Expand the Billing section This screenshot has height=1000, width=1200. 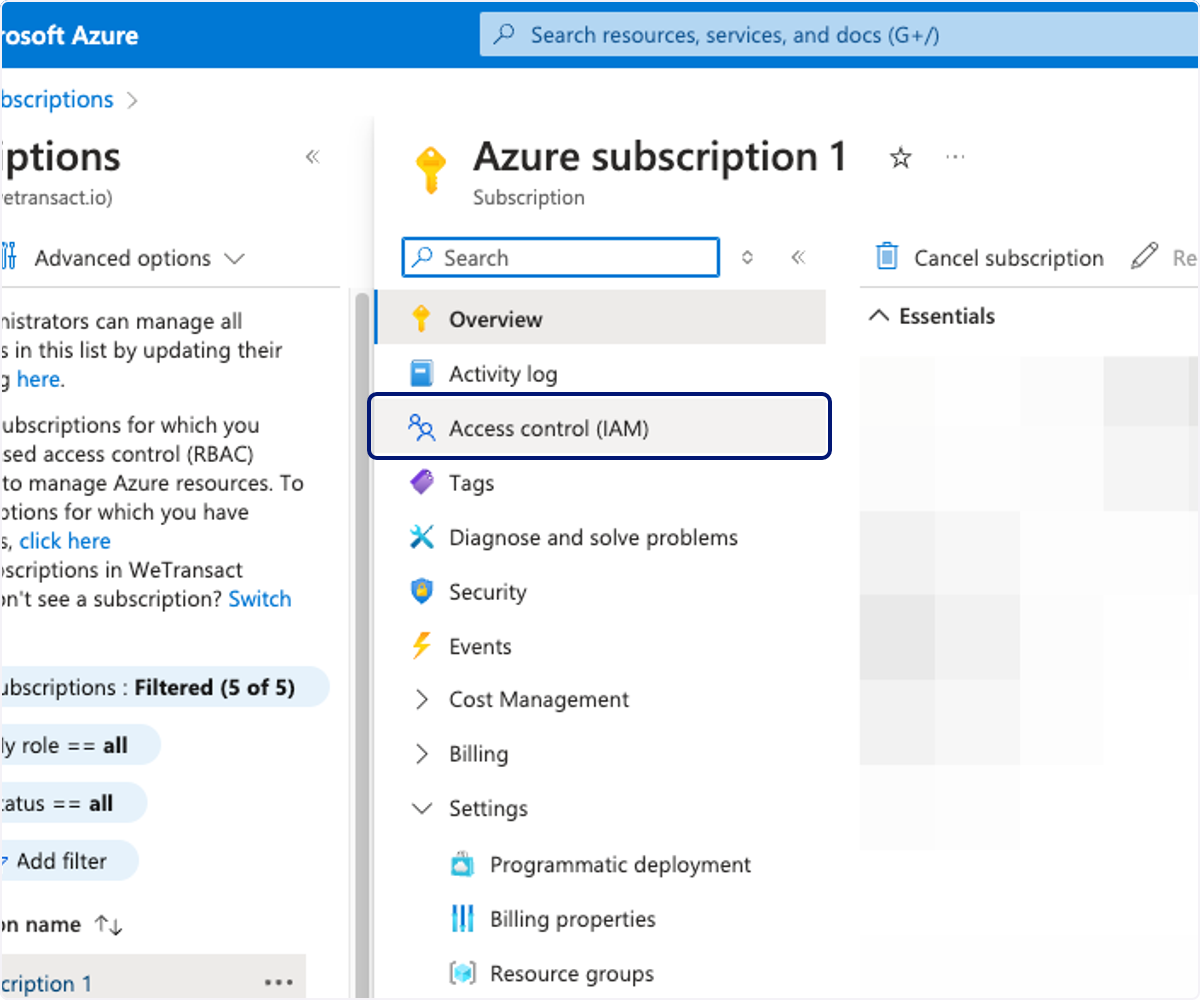tap(422, 754)
